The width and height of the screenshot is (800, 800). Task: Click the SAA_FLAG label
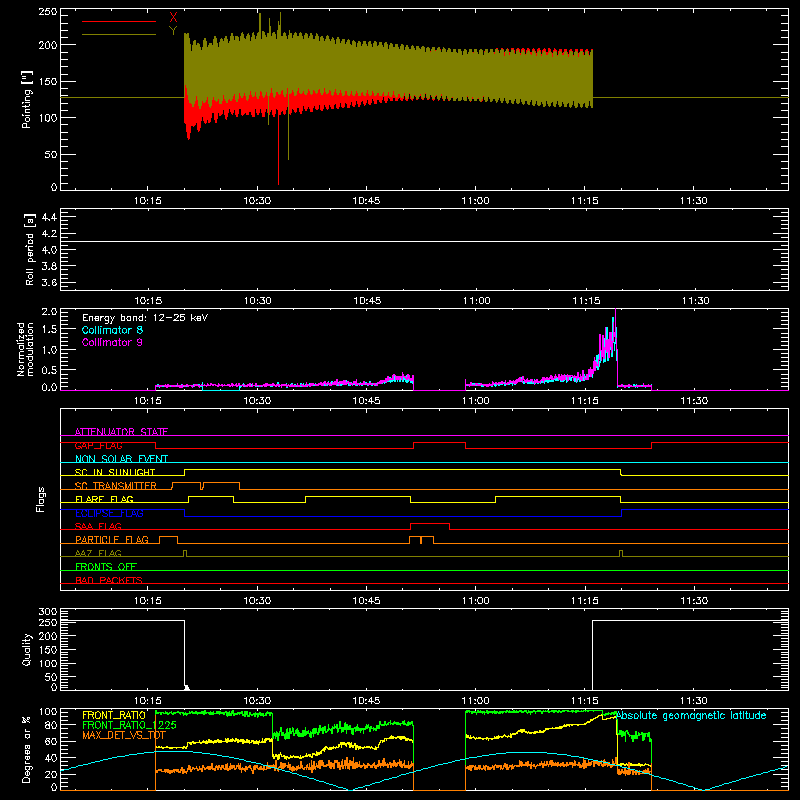point(98,526)
